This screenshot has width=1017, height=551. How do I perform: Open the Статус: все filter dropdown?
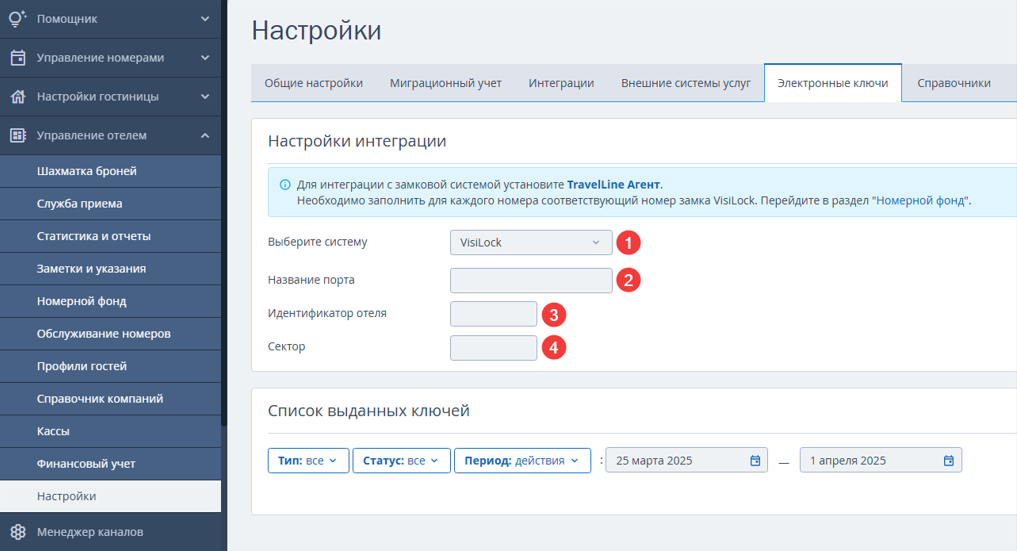401,460
